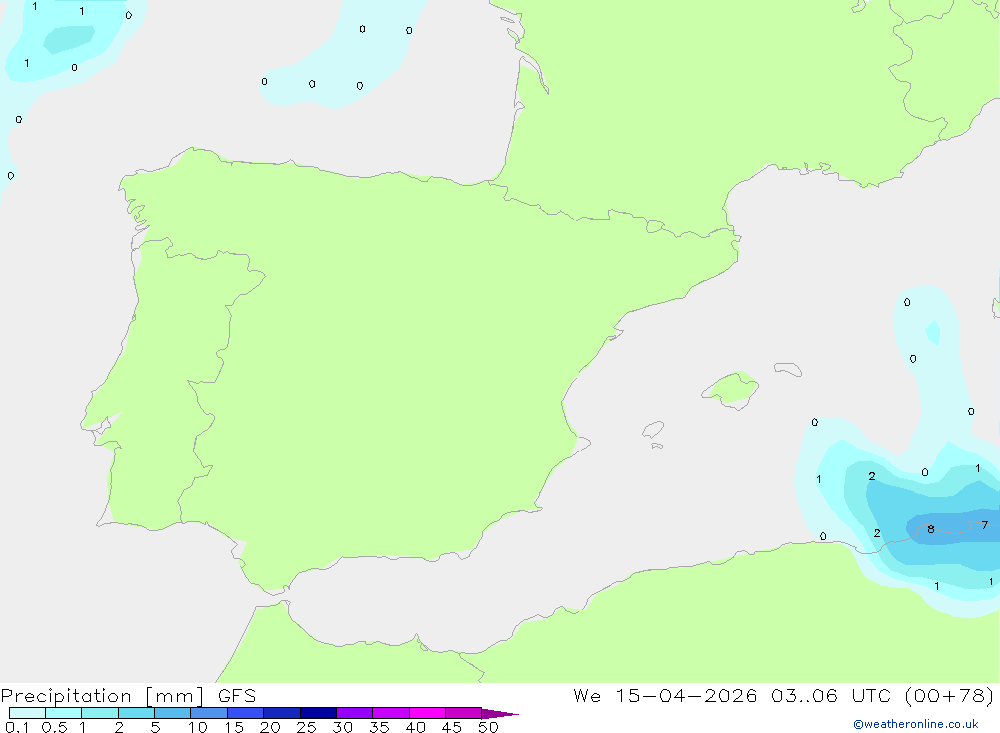Pick the 10–15 mm legend swatch
This screenshot has width=1000, height=733.
(x=209, y=713)
